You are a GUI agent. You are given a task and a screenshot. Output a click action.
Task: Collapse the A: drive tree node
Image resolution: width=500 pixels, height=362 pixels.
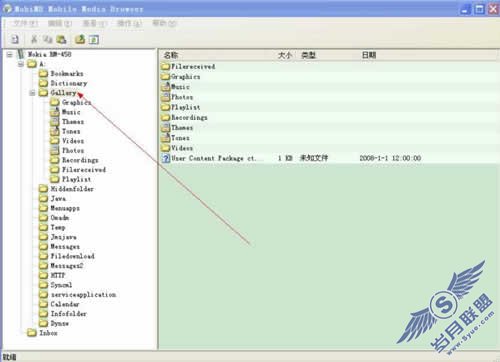click(x=21, y=64)
